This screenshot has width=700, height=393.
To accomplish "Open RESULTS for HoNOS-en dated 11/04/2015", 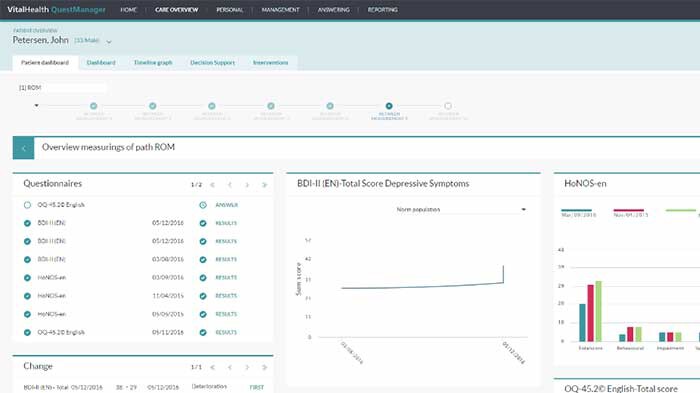I will click(226, 296).
